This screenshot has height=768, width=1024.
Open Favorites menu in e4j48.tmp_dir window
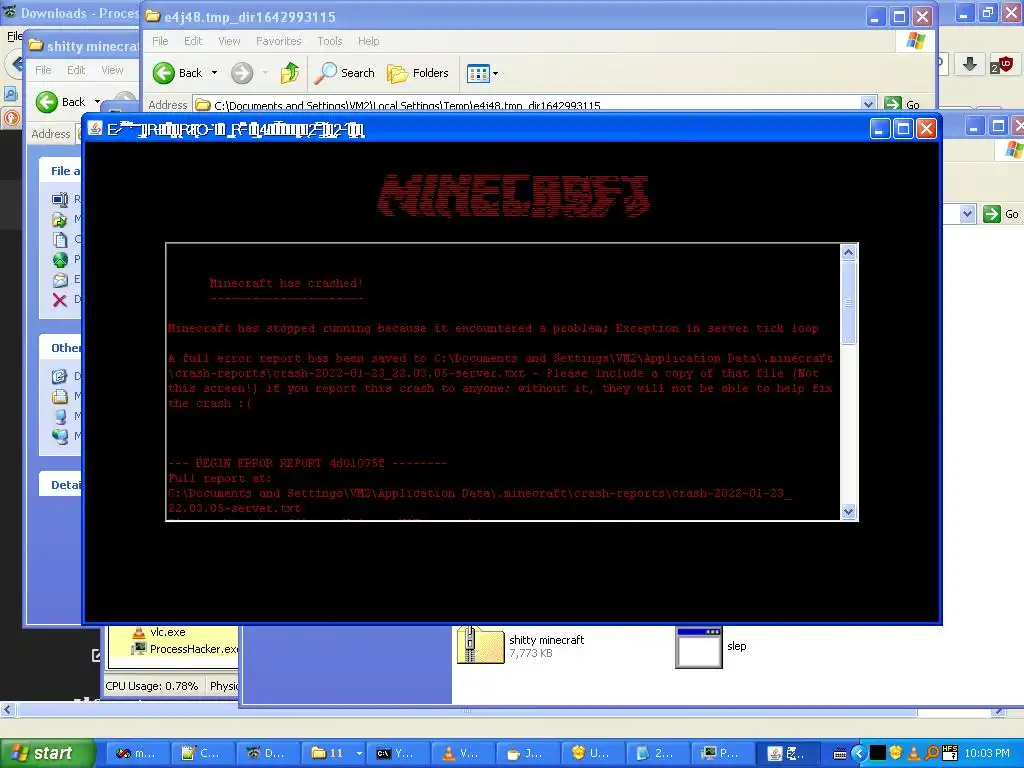279,41
